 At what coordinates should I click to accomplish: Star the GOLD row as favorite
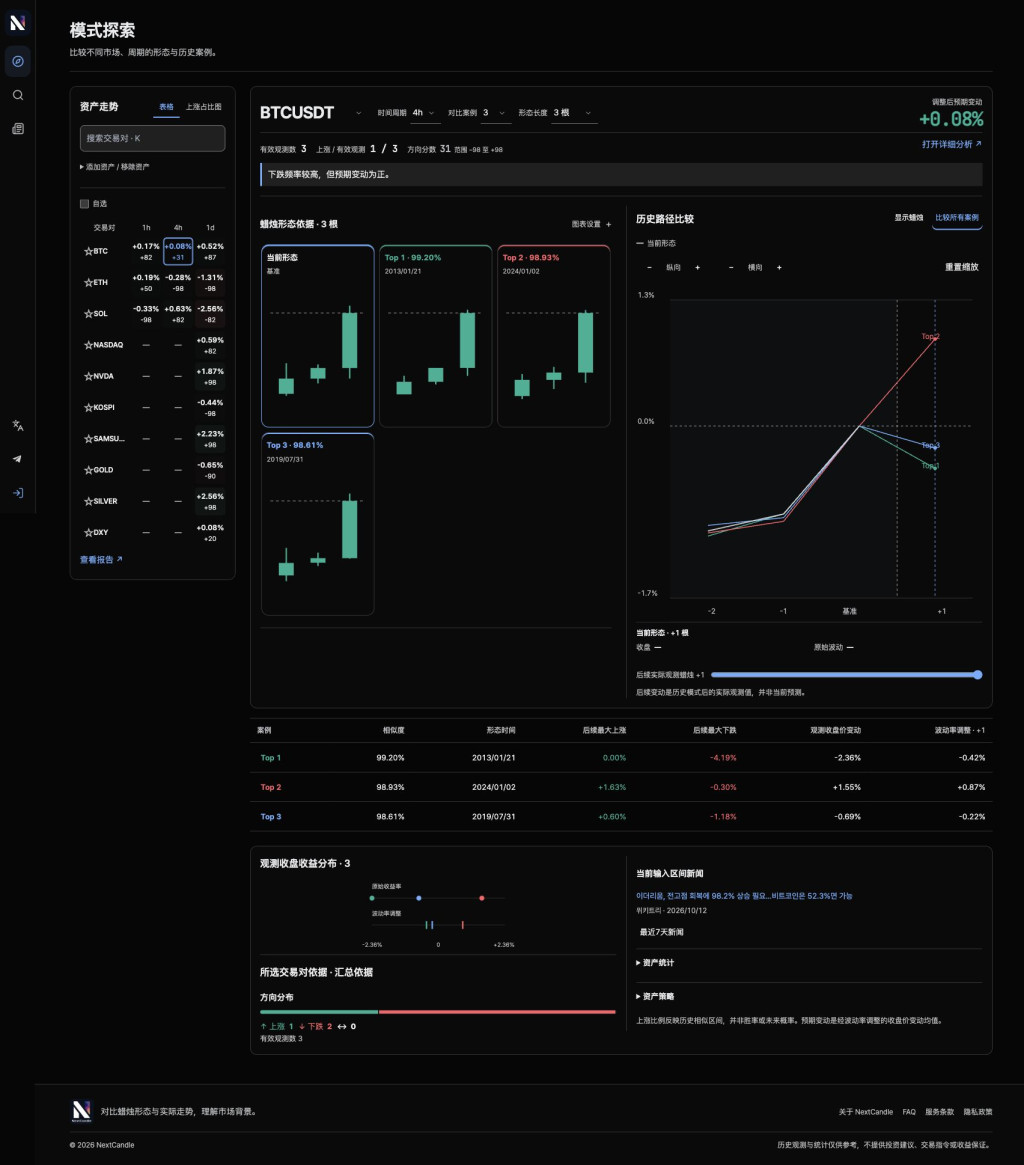tap(88, 470)
